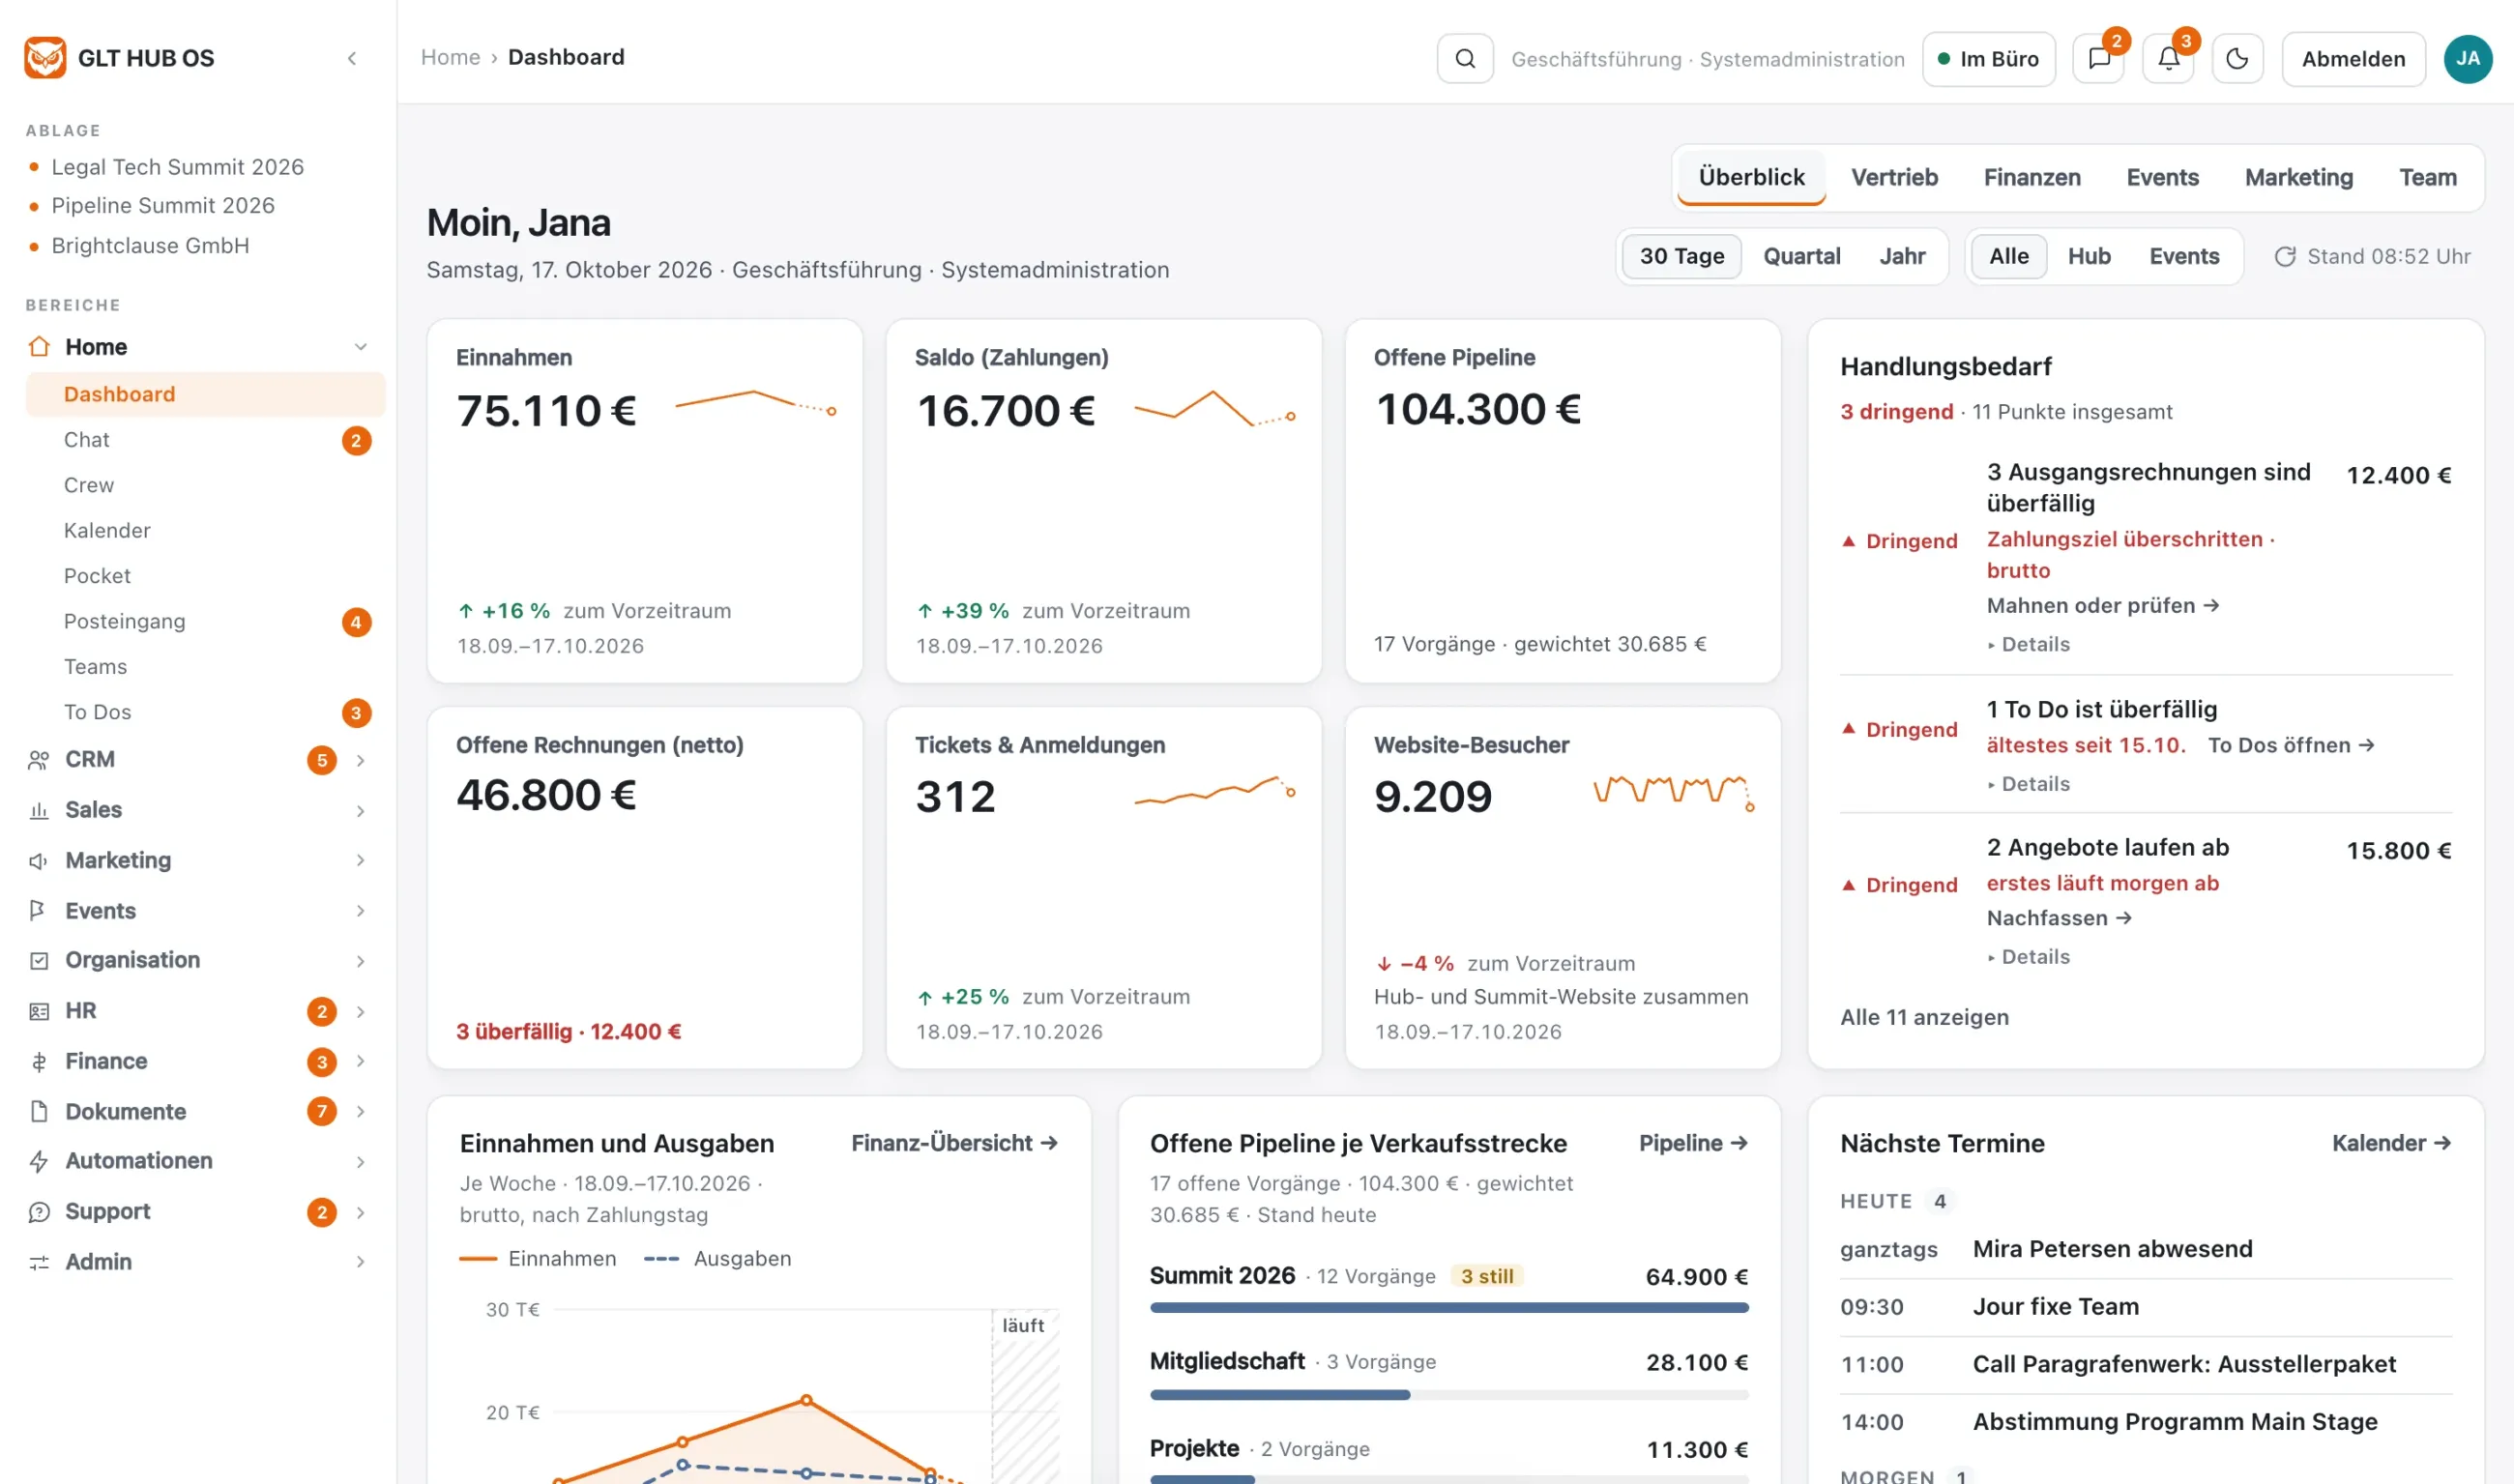This screenshot has height=1484, width=2514.
Task: Open the search icon in the top bar
Action: [x=1465, y=58]
